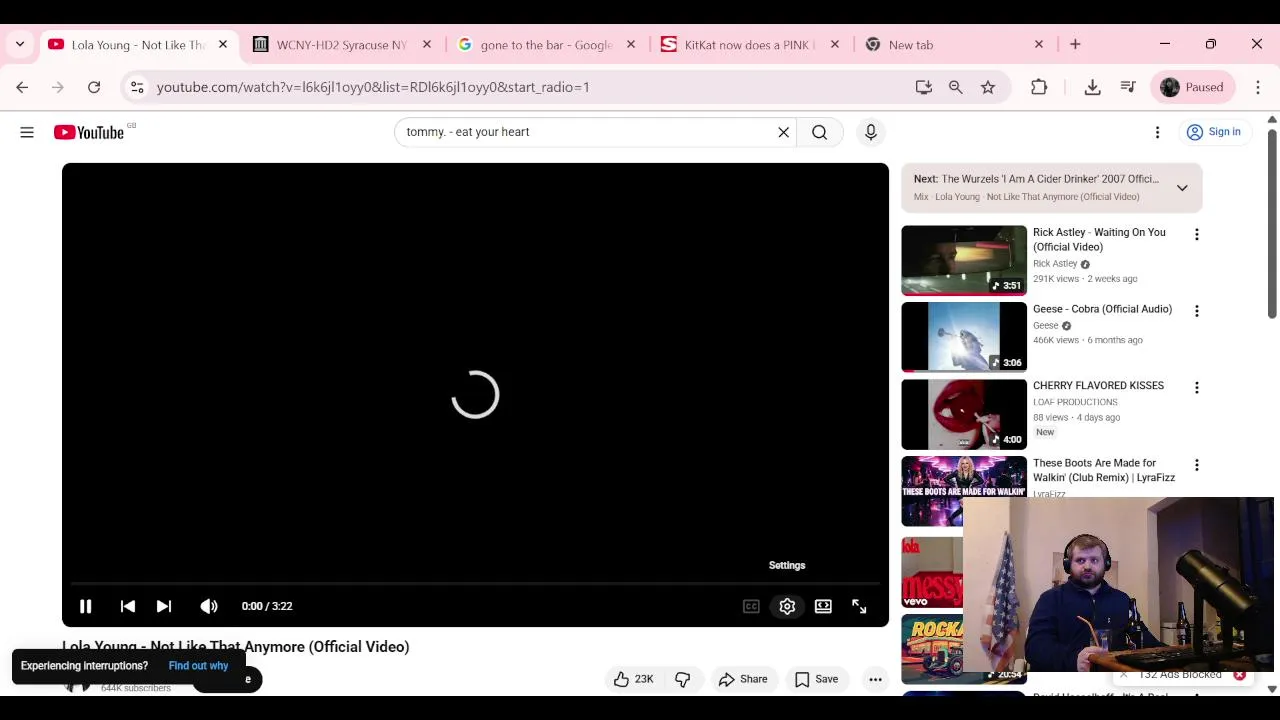Expand the Mix playlist Next panel
This screenshot has height=720, width=1280.
click(1182, 188)
